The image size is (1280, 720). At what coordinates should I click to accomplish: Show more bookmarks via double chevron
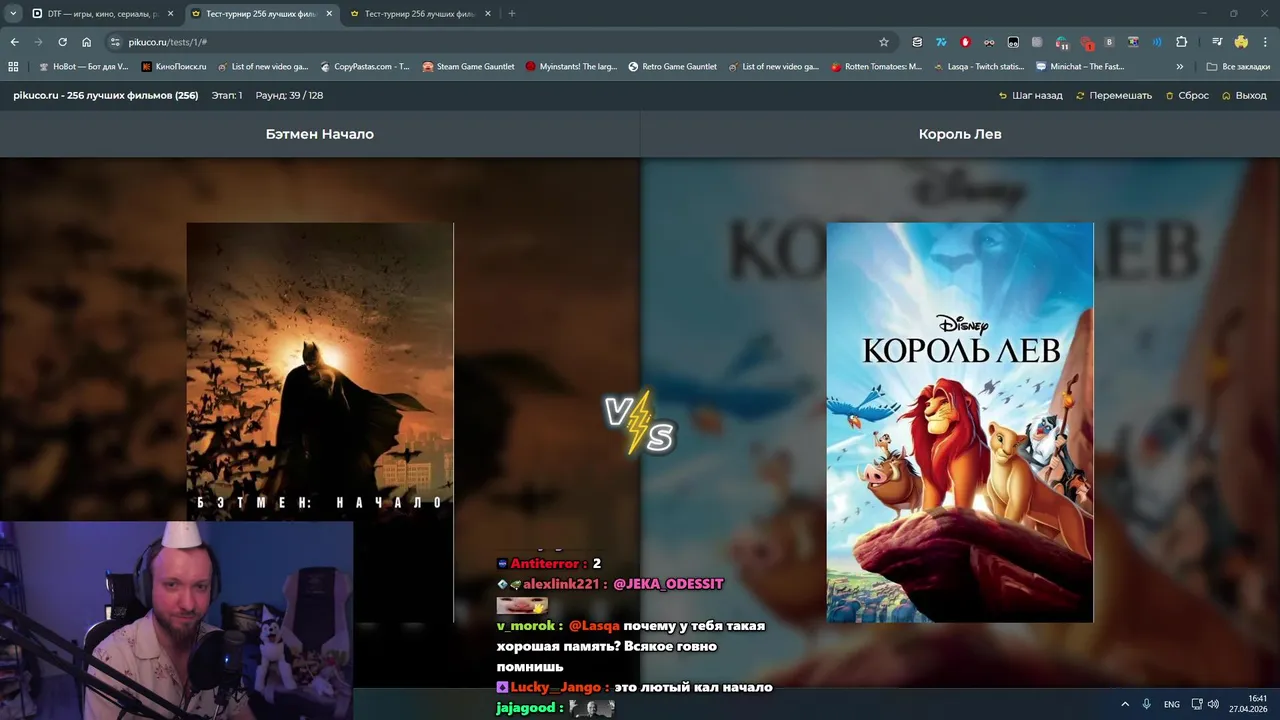1180,67
